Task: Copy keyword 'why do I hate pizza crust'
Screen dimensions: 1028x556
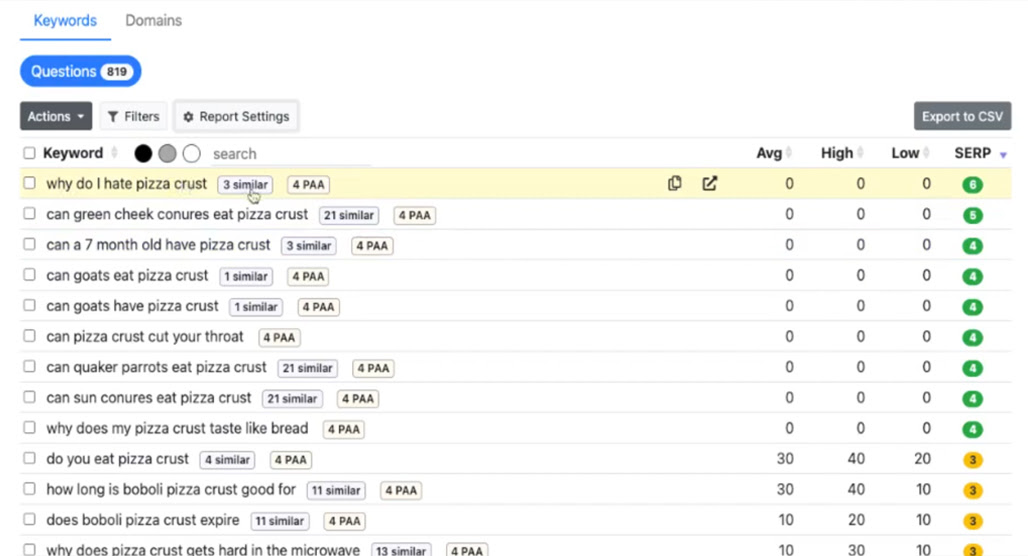Action: coord(675,184)
